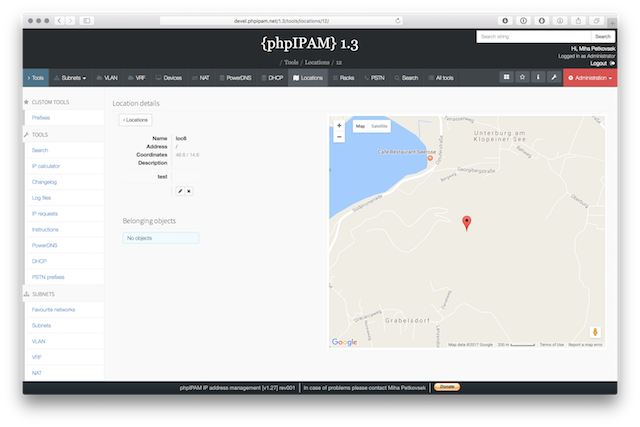Zoom in the map with plus button
Viewport: 640px width, 427px height.
click(340, 126)
